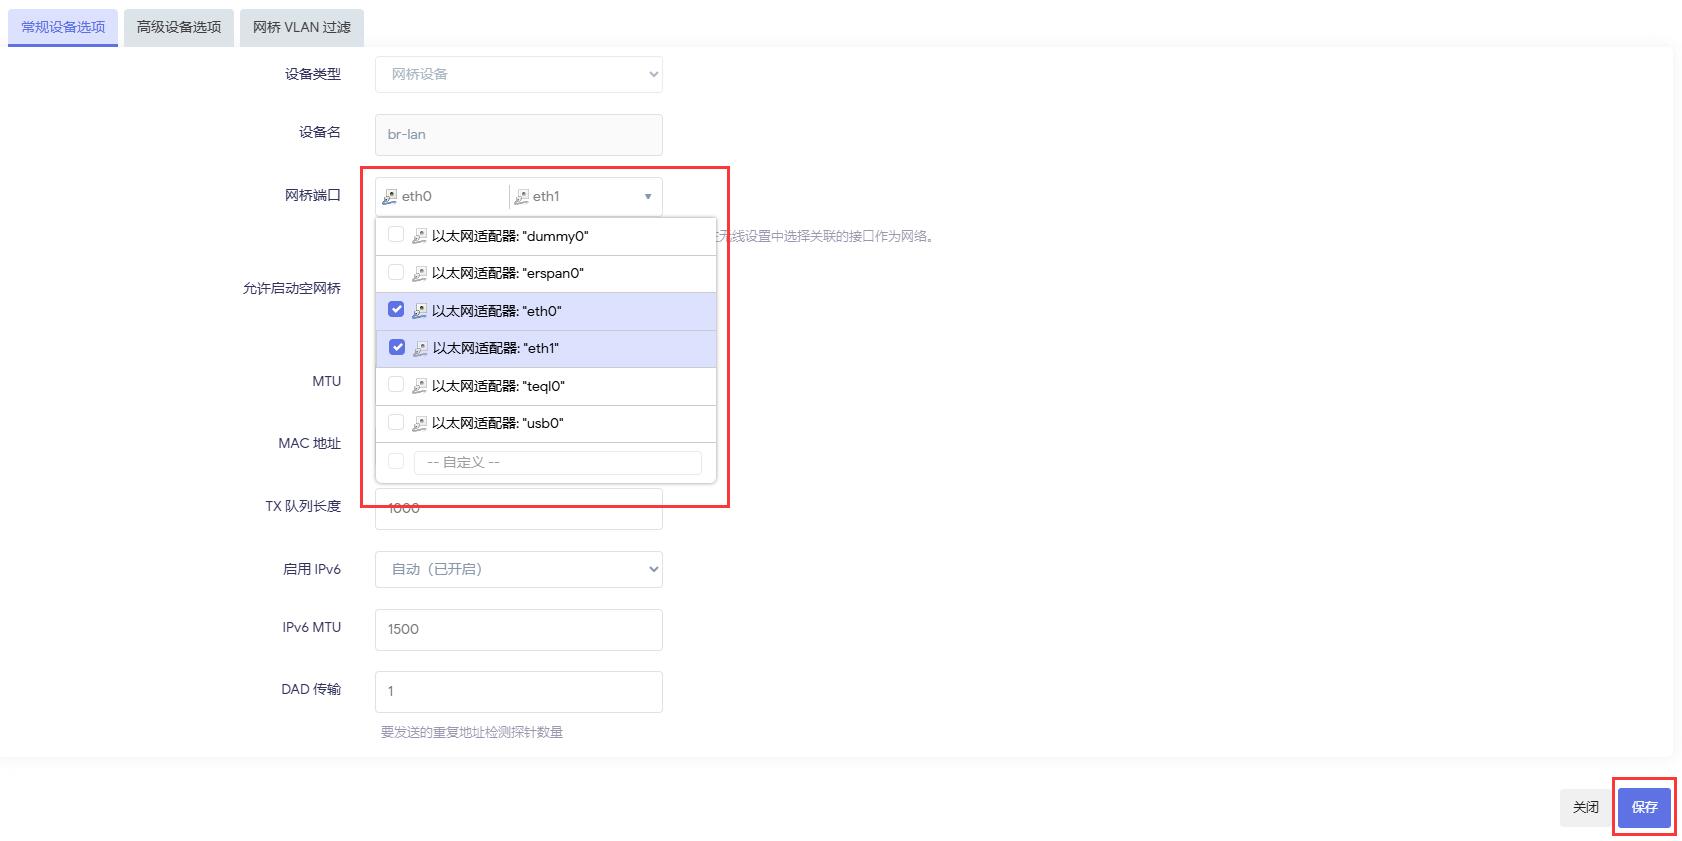
Task: Click the 关闭 button
Action: pos(1585,807)
